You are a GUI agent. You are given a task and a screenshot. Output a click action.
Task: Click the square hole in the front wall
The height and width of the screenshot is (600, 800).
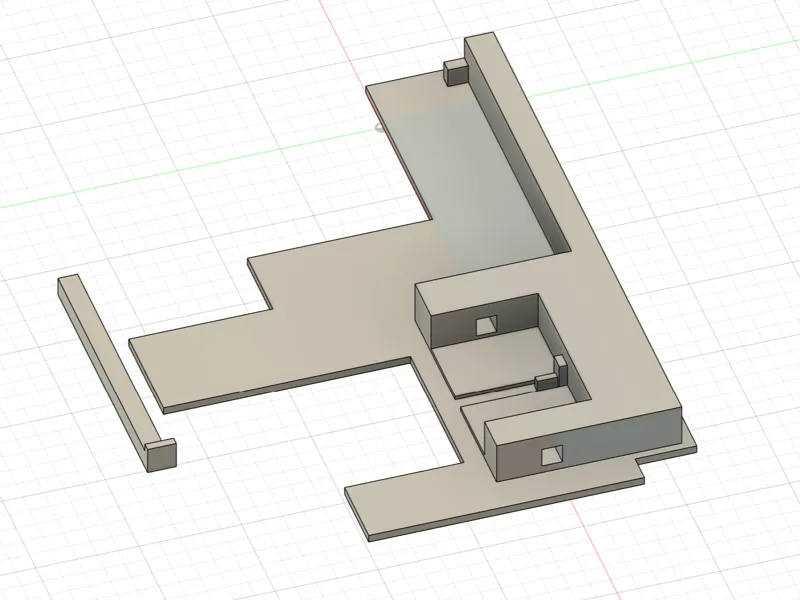(552, 455)
